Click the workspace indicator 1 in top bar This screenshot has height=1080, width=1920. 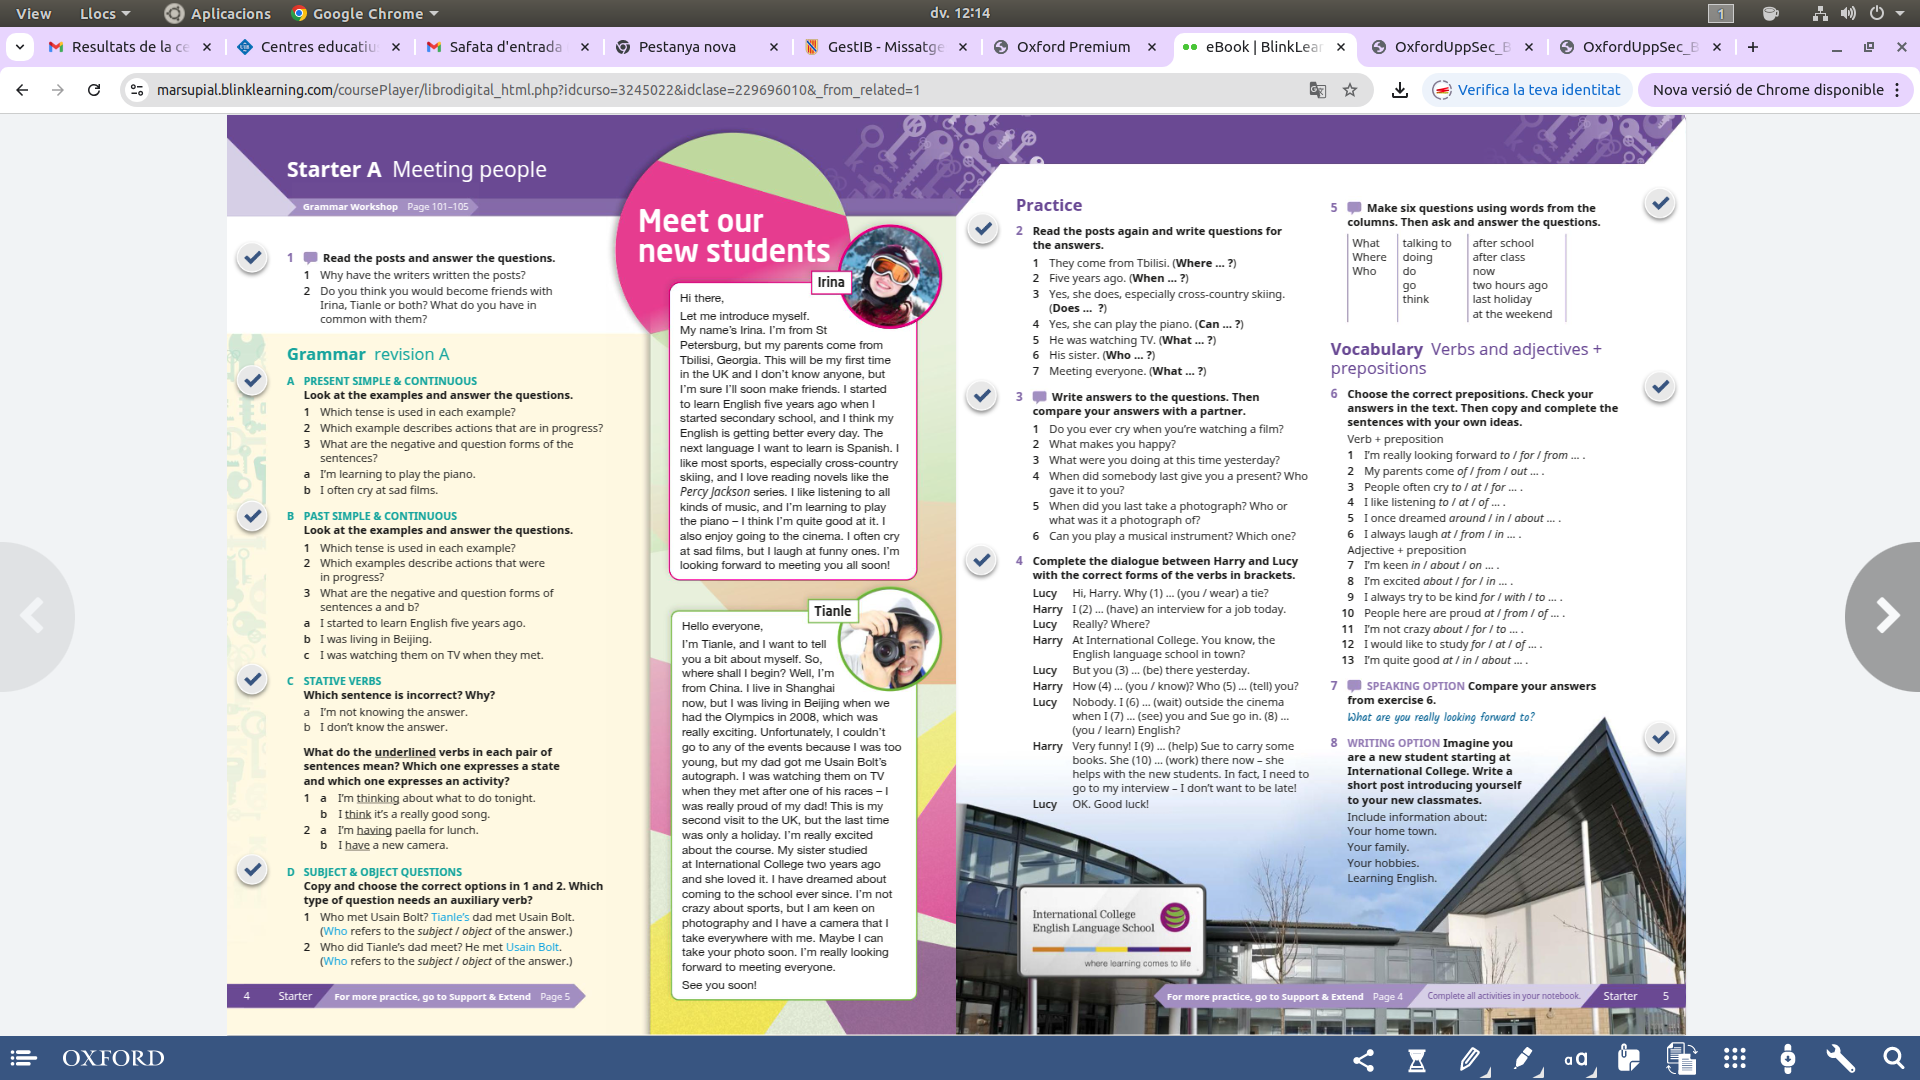[x=1721, y=14]
